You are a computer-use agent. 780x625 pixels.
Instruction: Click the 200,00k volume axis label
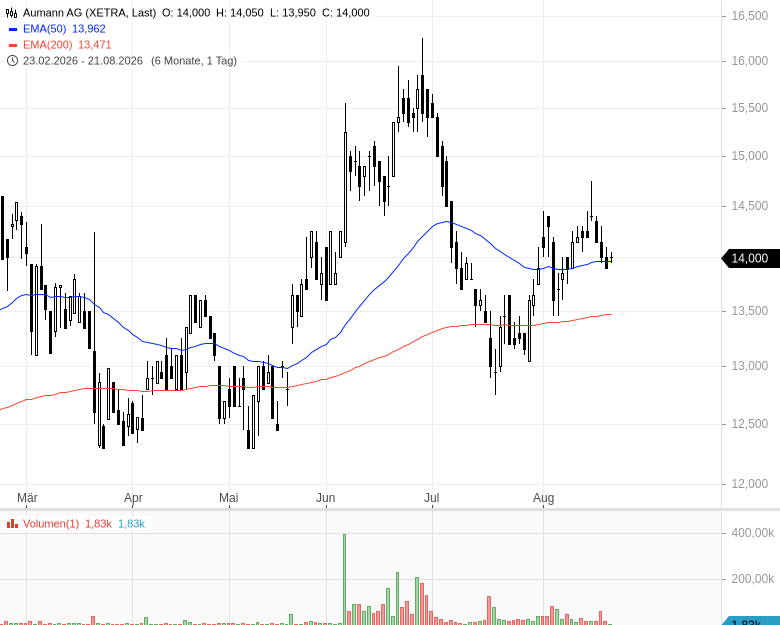(x=753, y=579)
